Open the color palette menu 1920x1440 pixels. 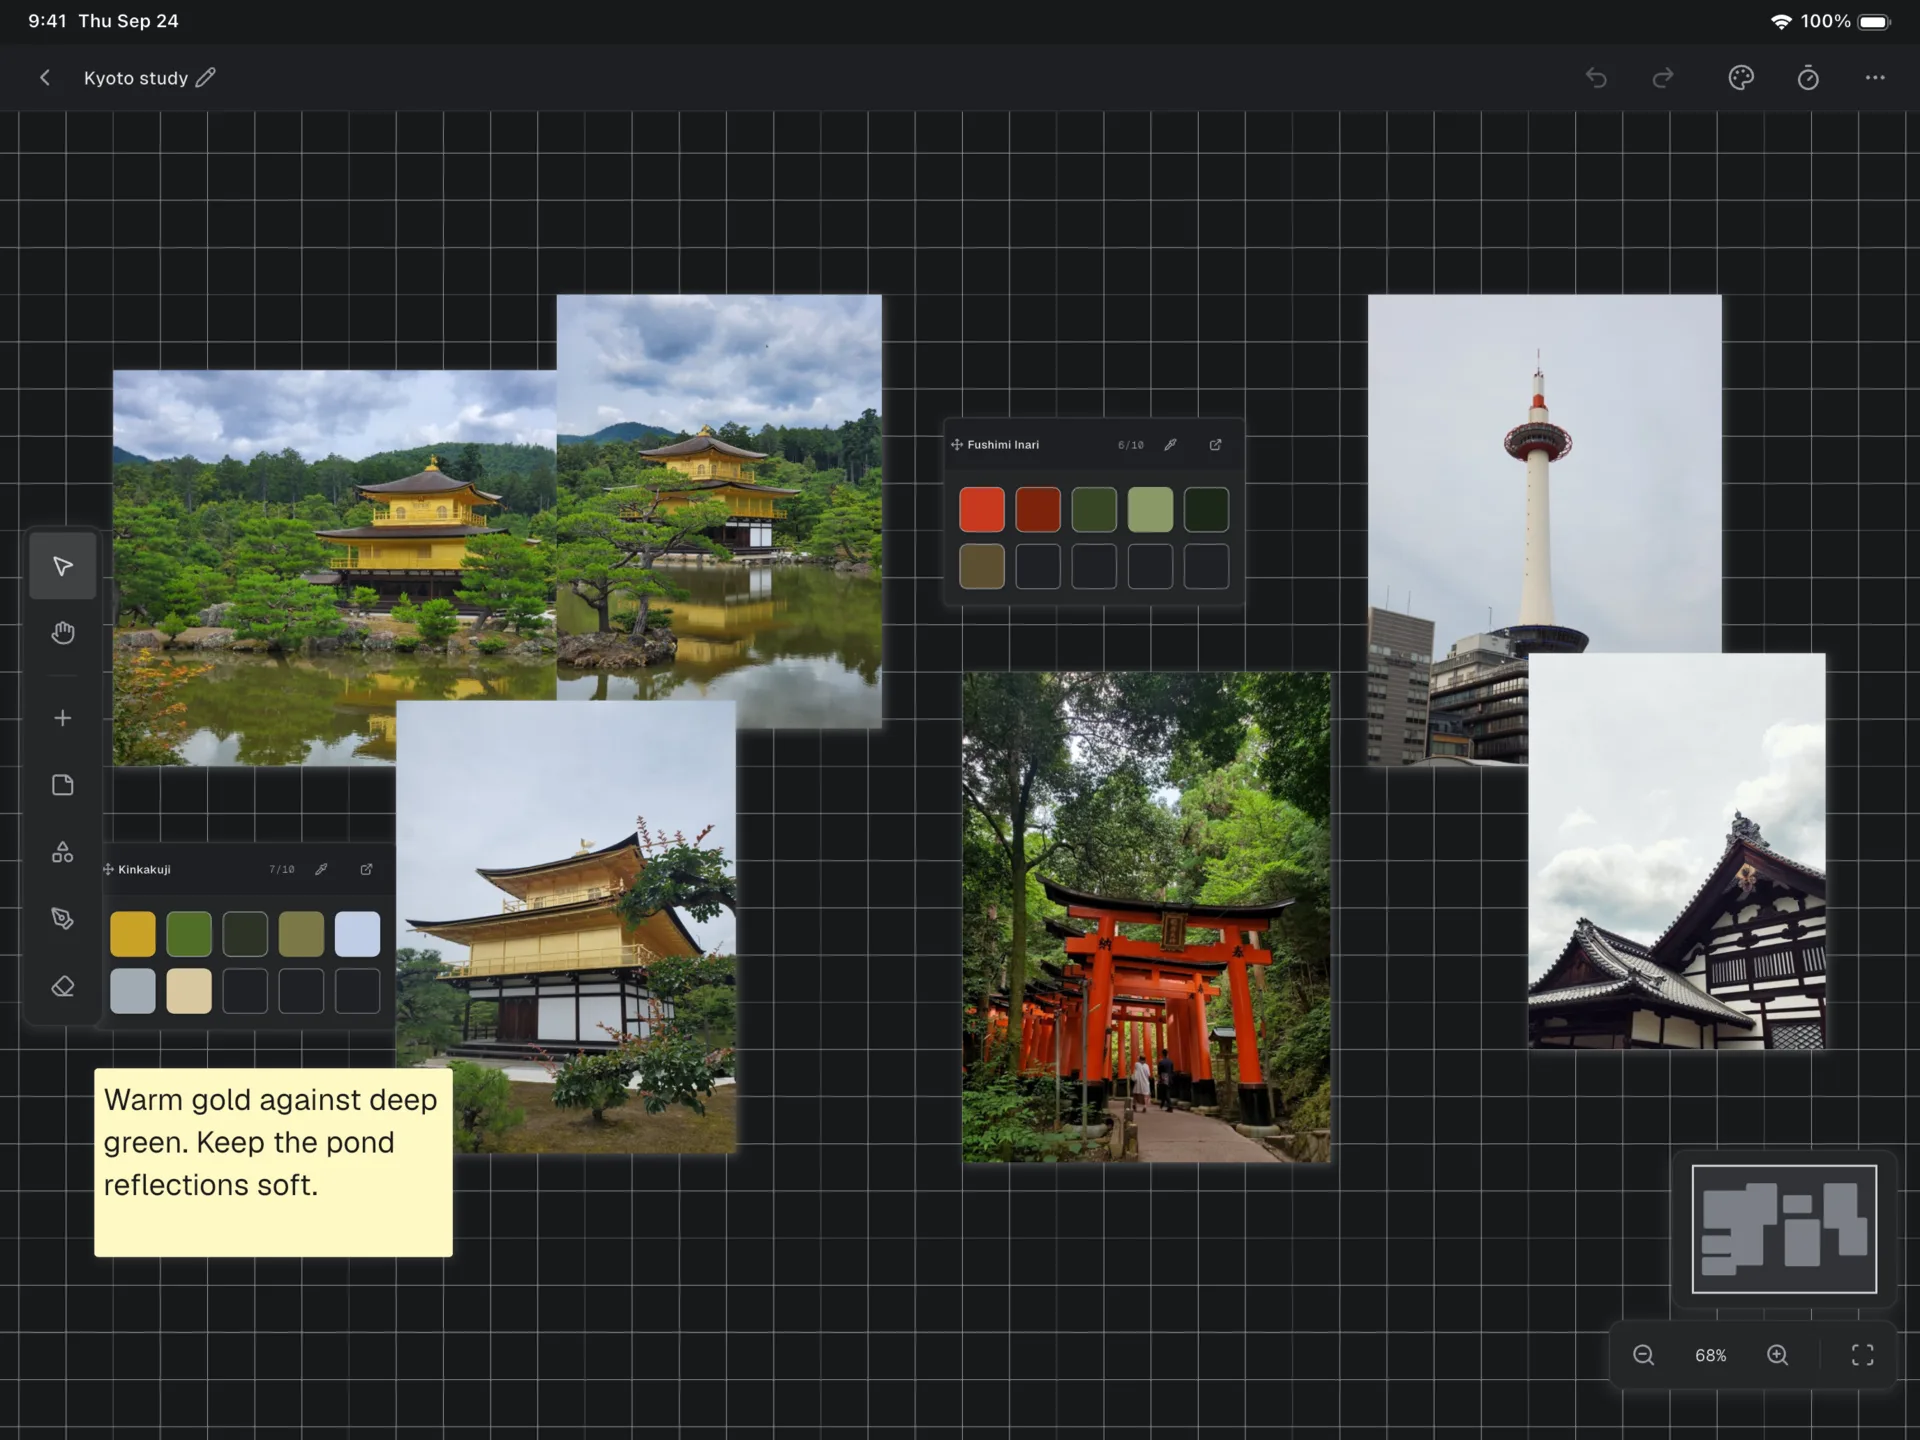(1741, 78)
